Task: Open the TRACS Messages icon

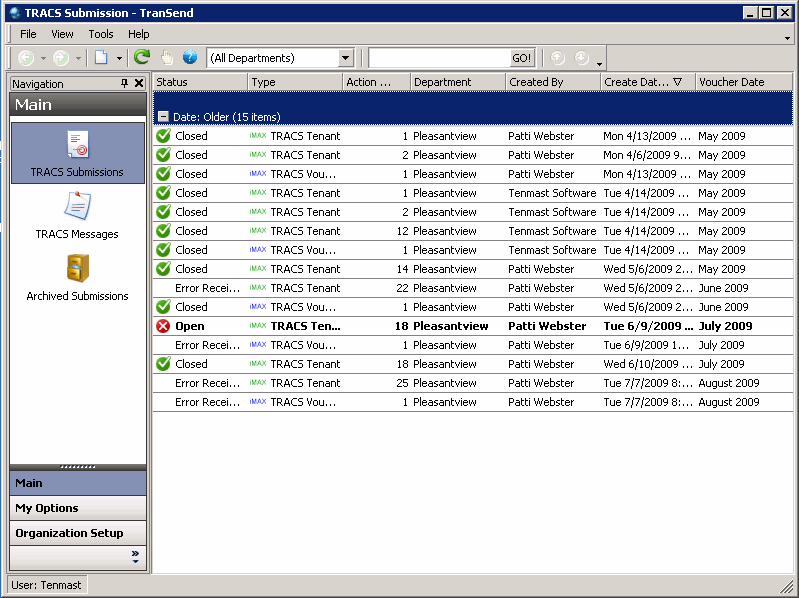Action: [x=78, y=207]
